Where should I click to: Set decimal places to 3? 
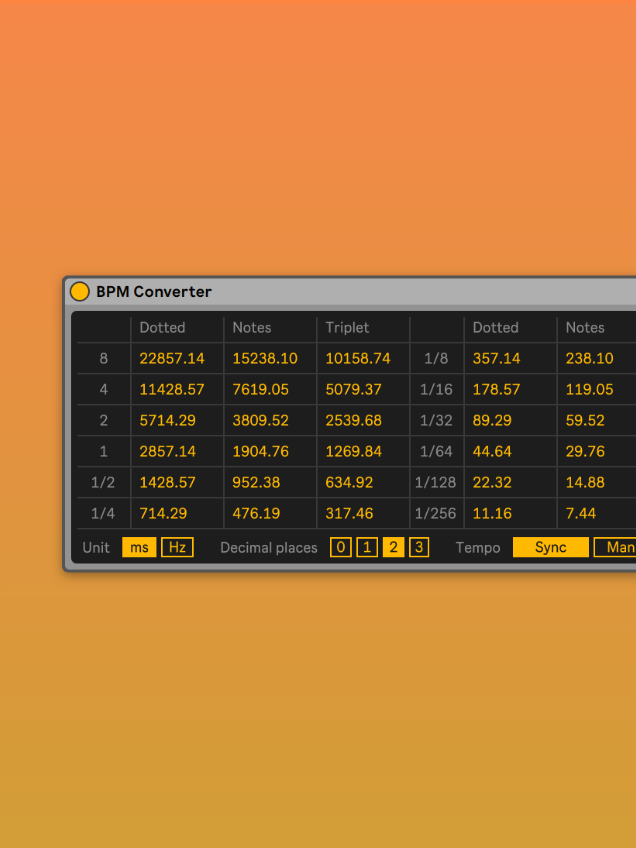[x=419, y=547]
